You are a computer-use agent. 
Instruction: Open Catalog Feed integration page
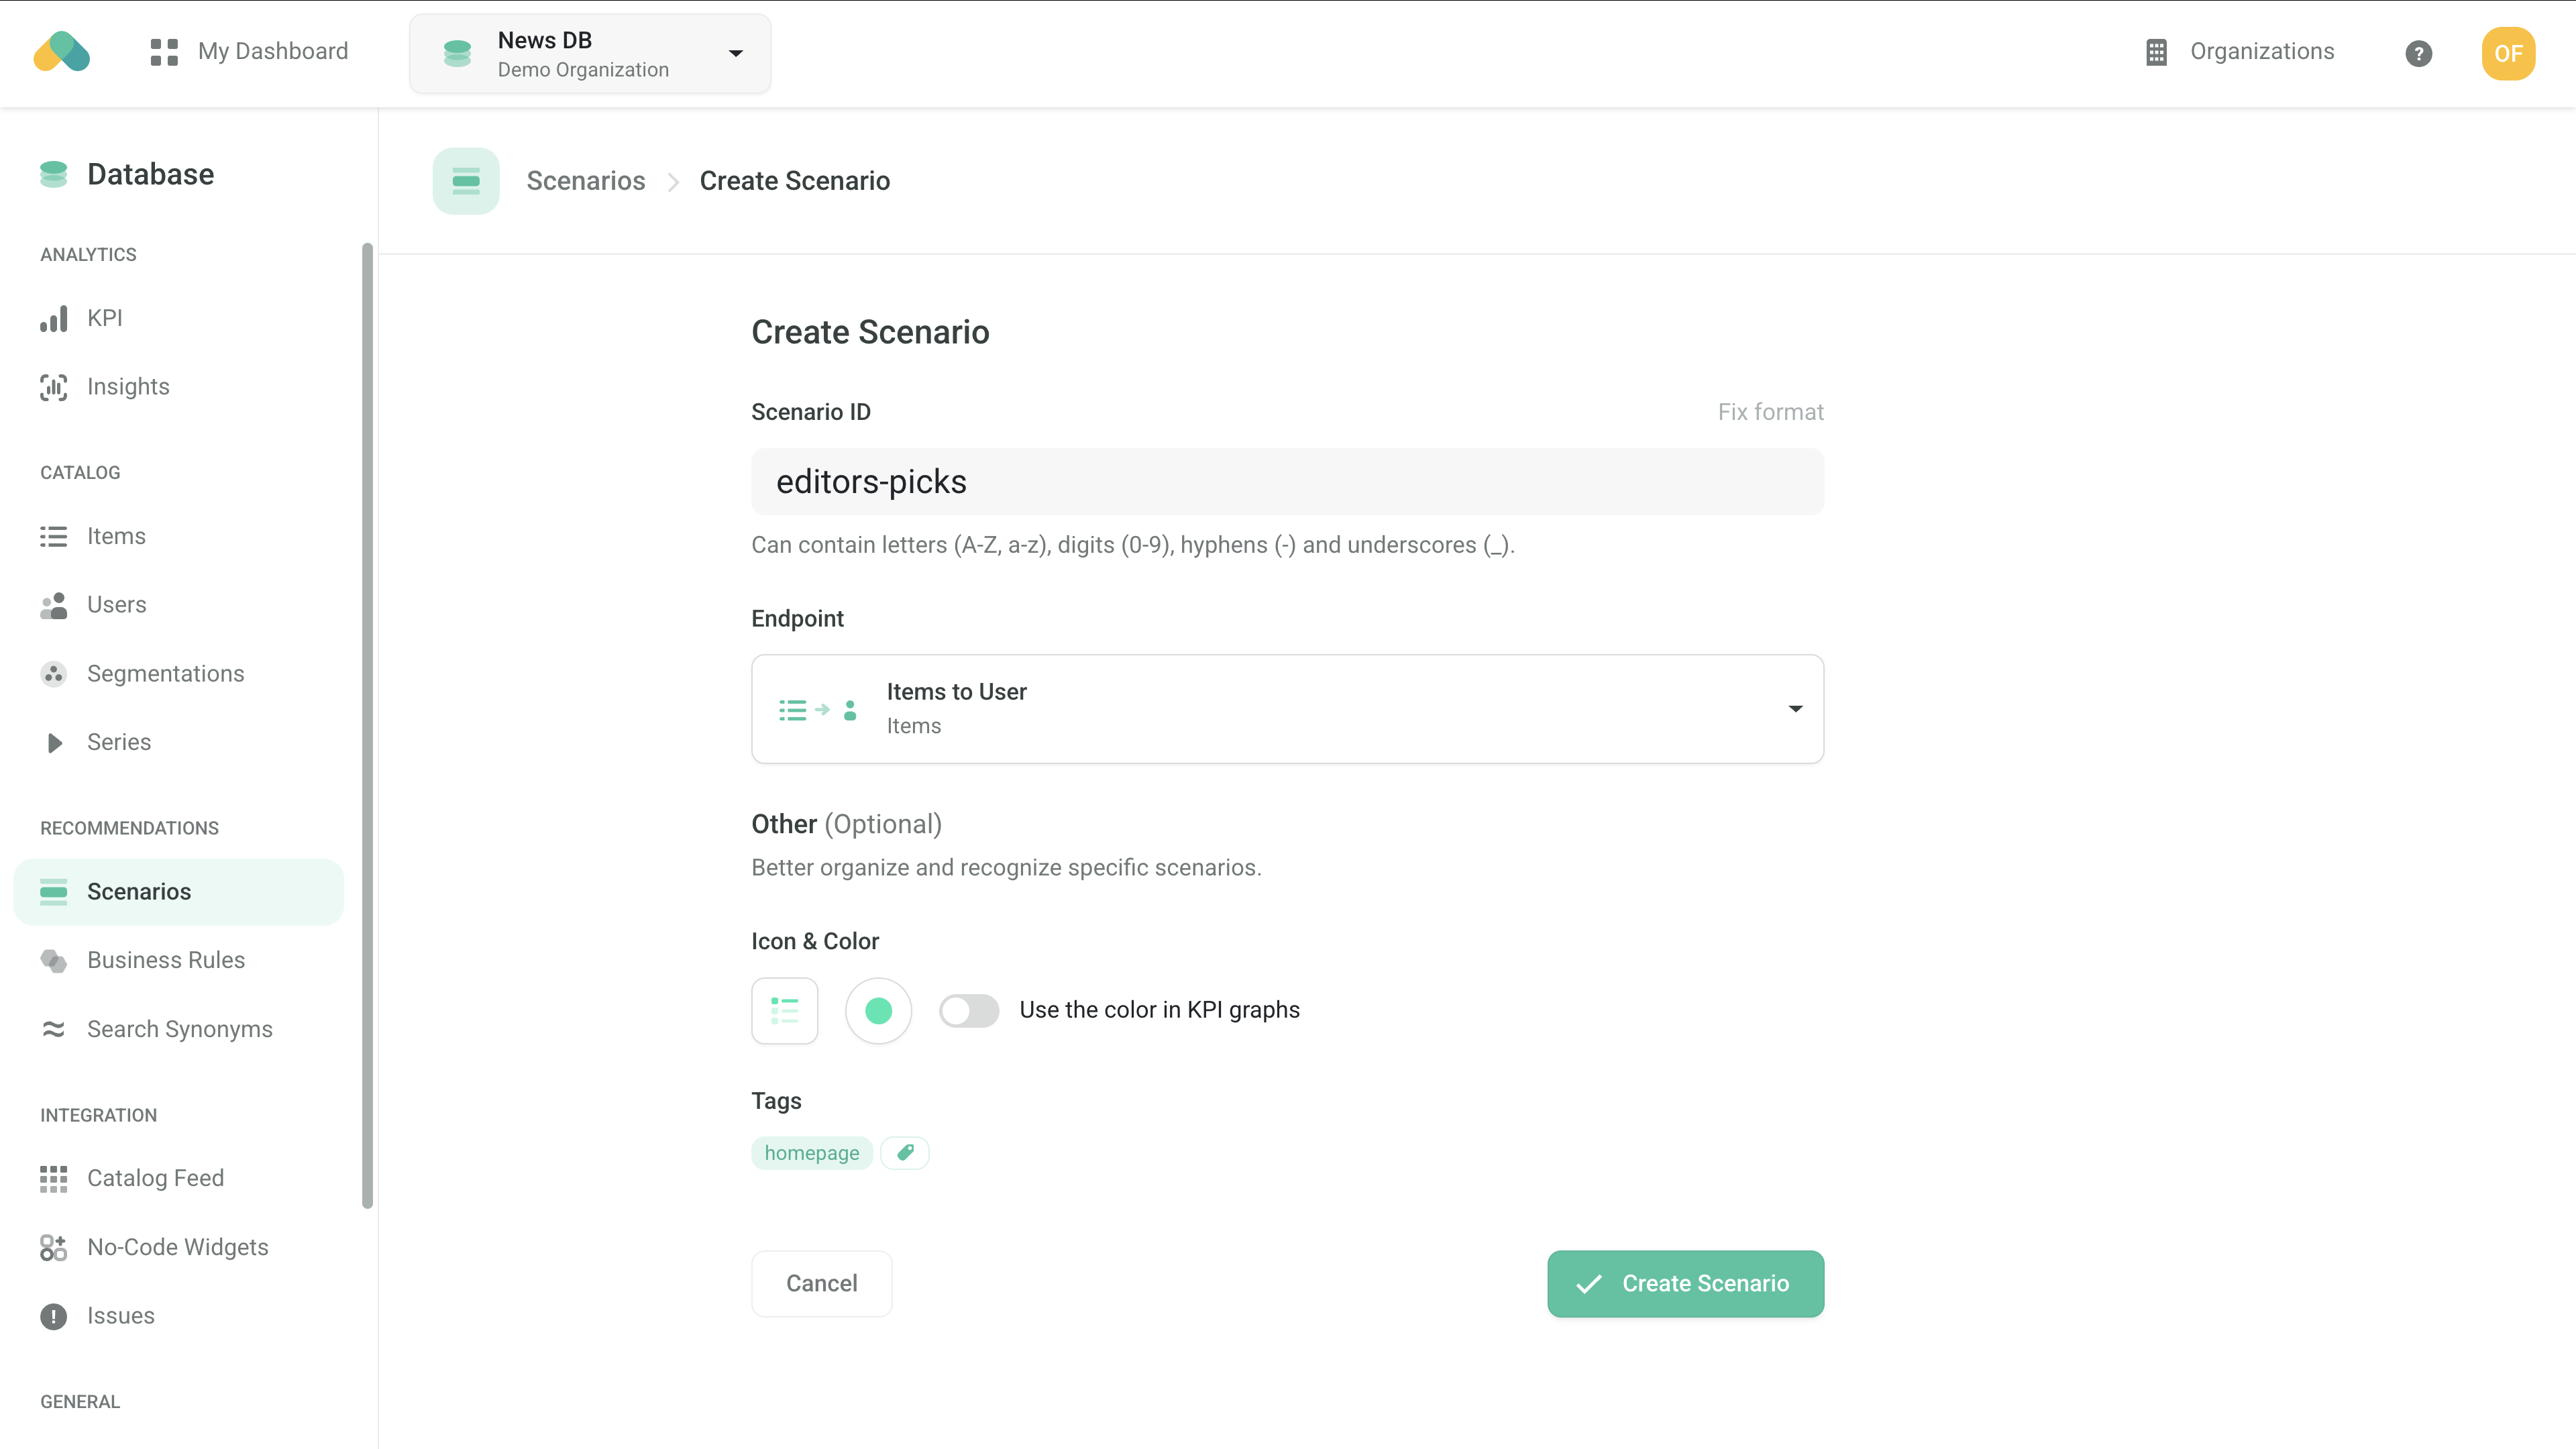(156, 1178)
